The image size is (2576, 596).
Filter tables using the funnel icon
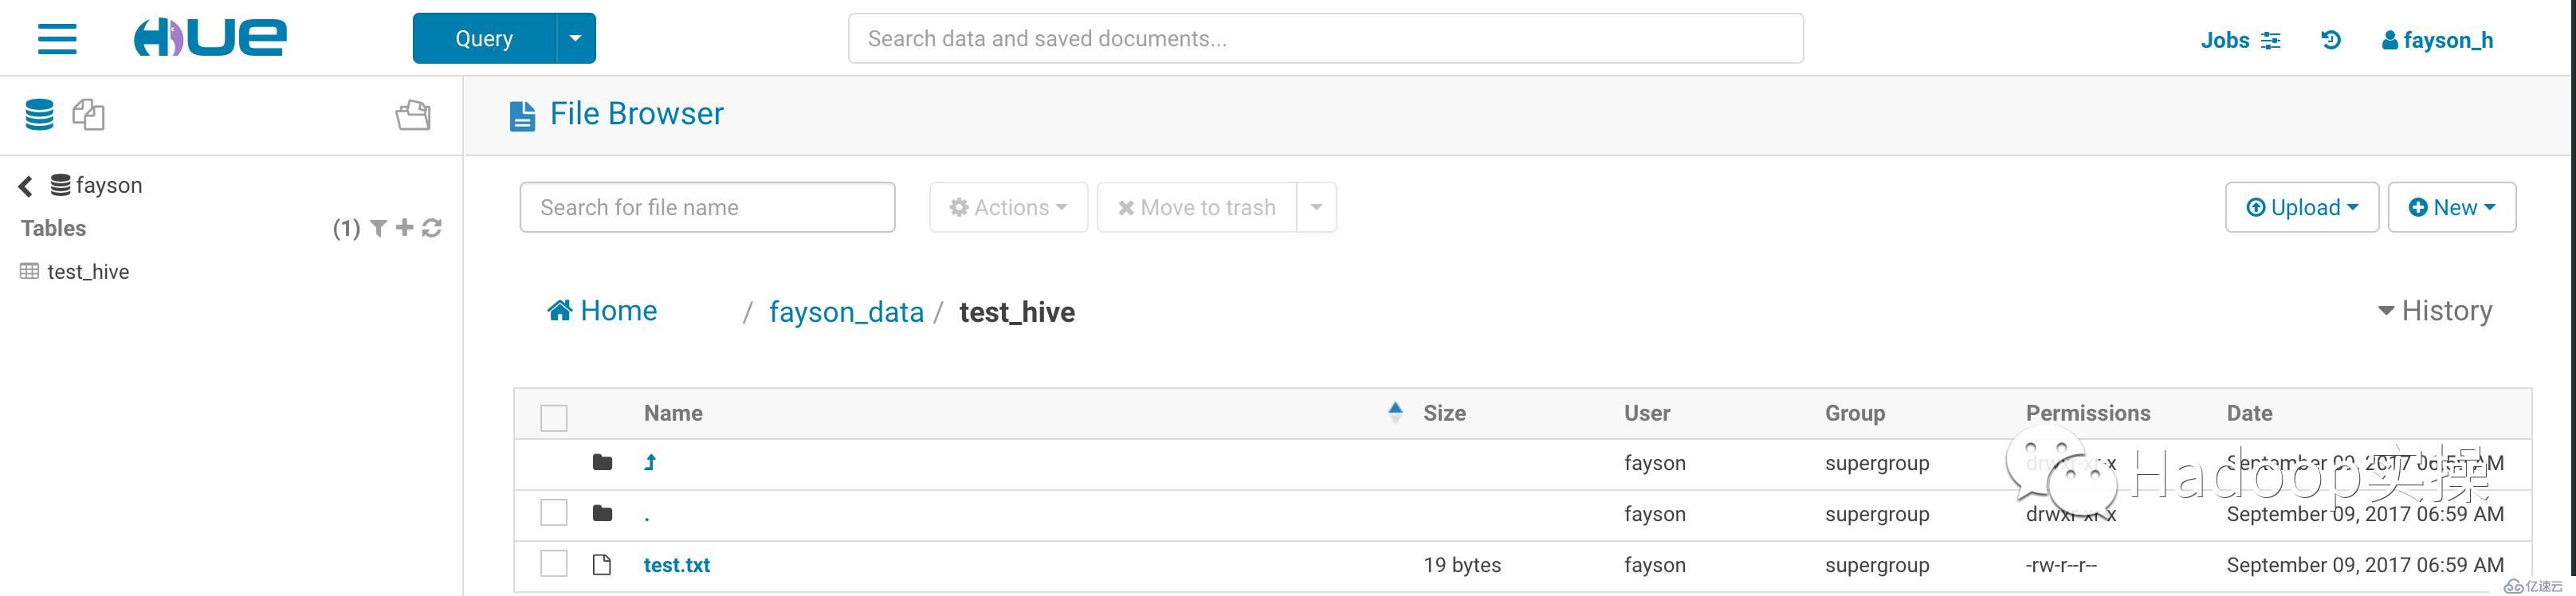click(378, 228)
